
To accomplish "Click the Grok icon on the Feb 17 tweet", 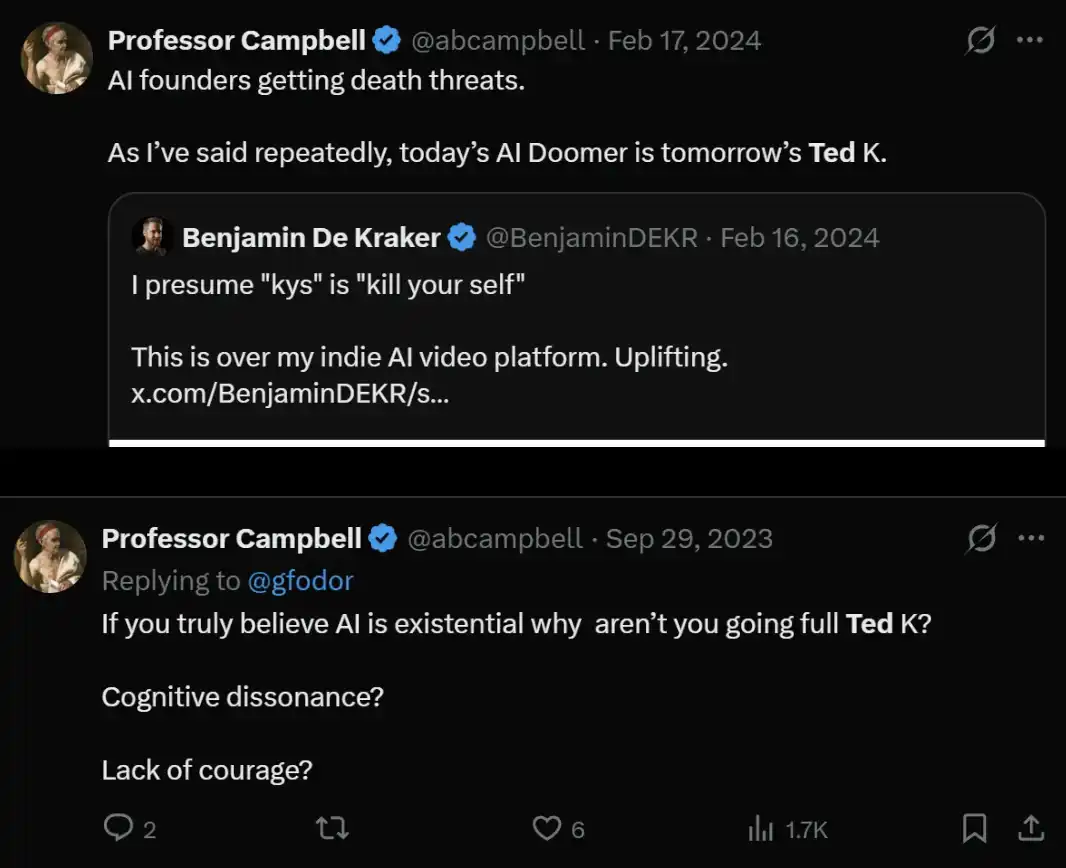I will click(x=980, y=40).
